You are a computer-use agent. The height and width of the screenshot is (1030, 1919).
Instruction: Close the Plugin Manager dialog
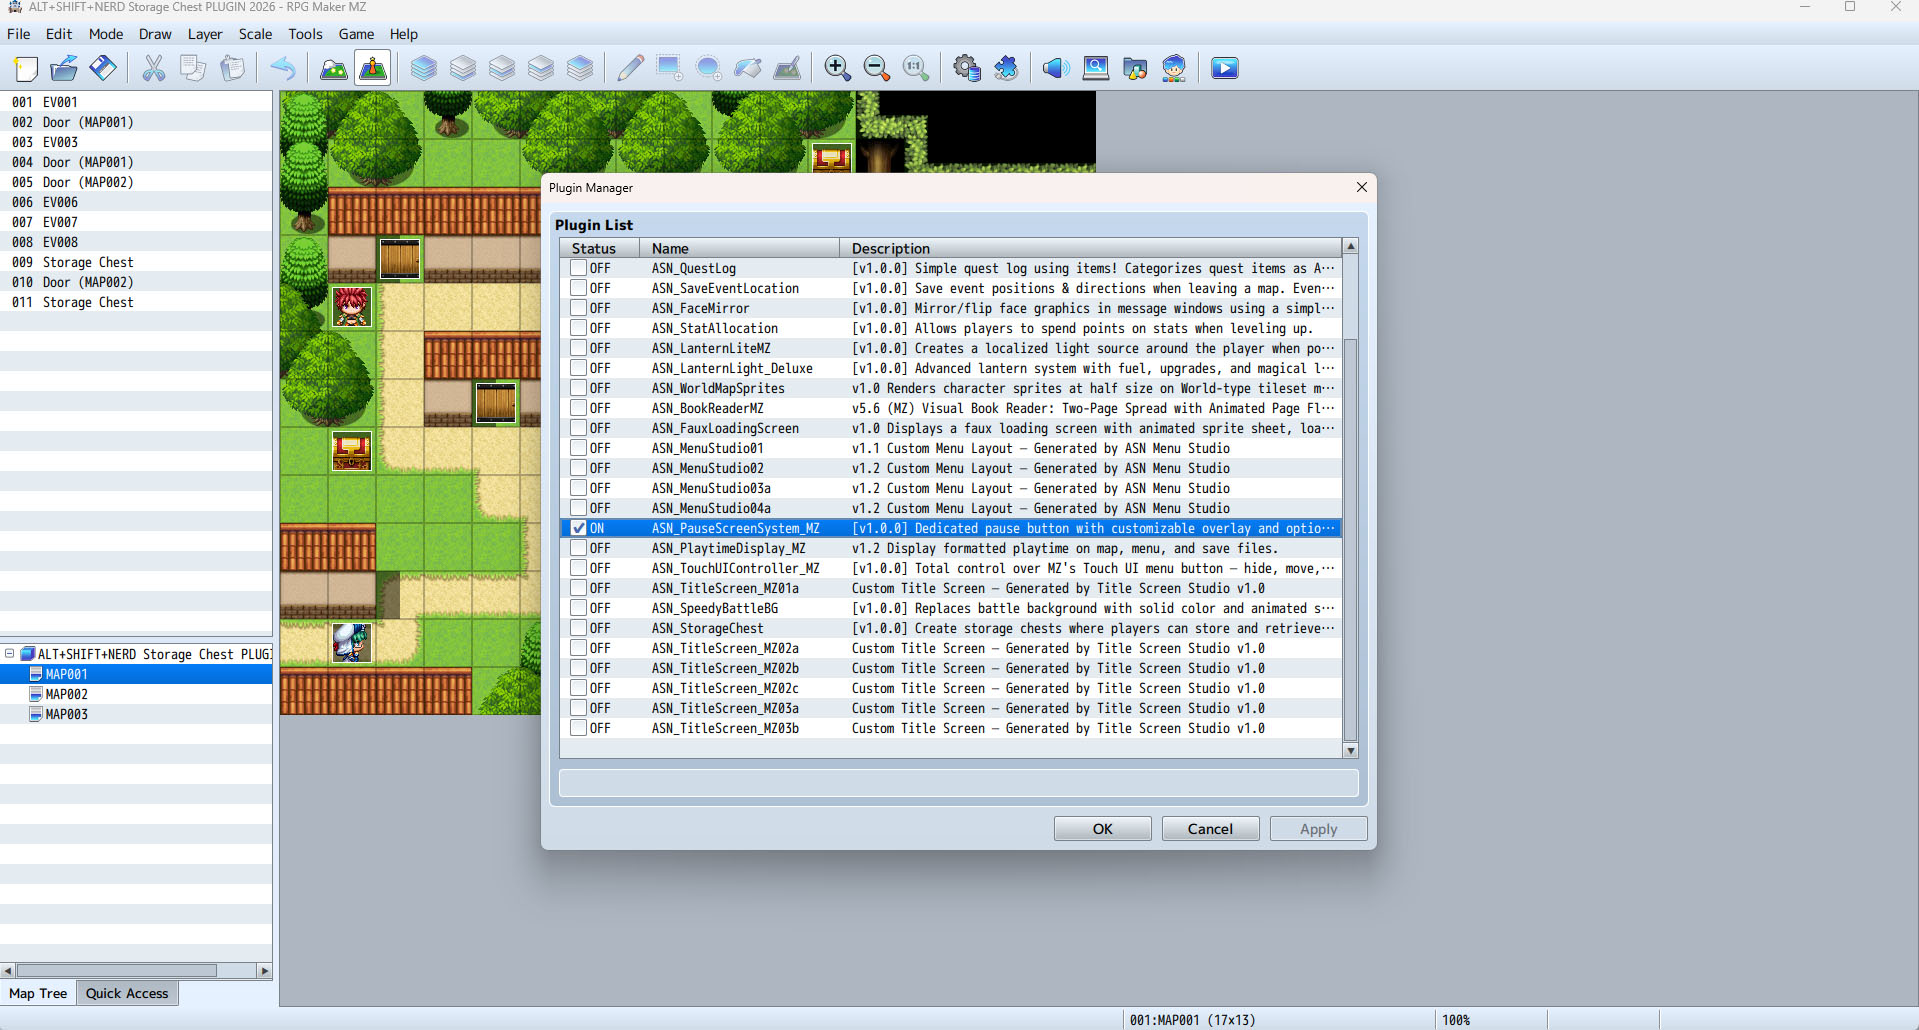pyautogui.click(x=1361, y=187)
